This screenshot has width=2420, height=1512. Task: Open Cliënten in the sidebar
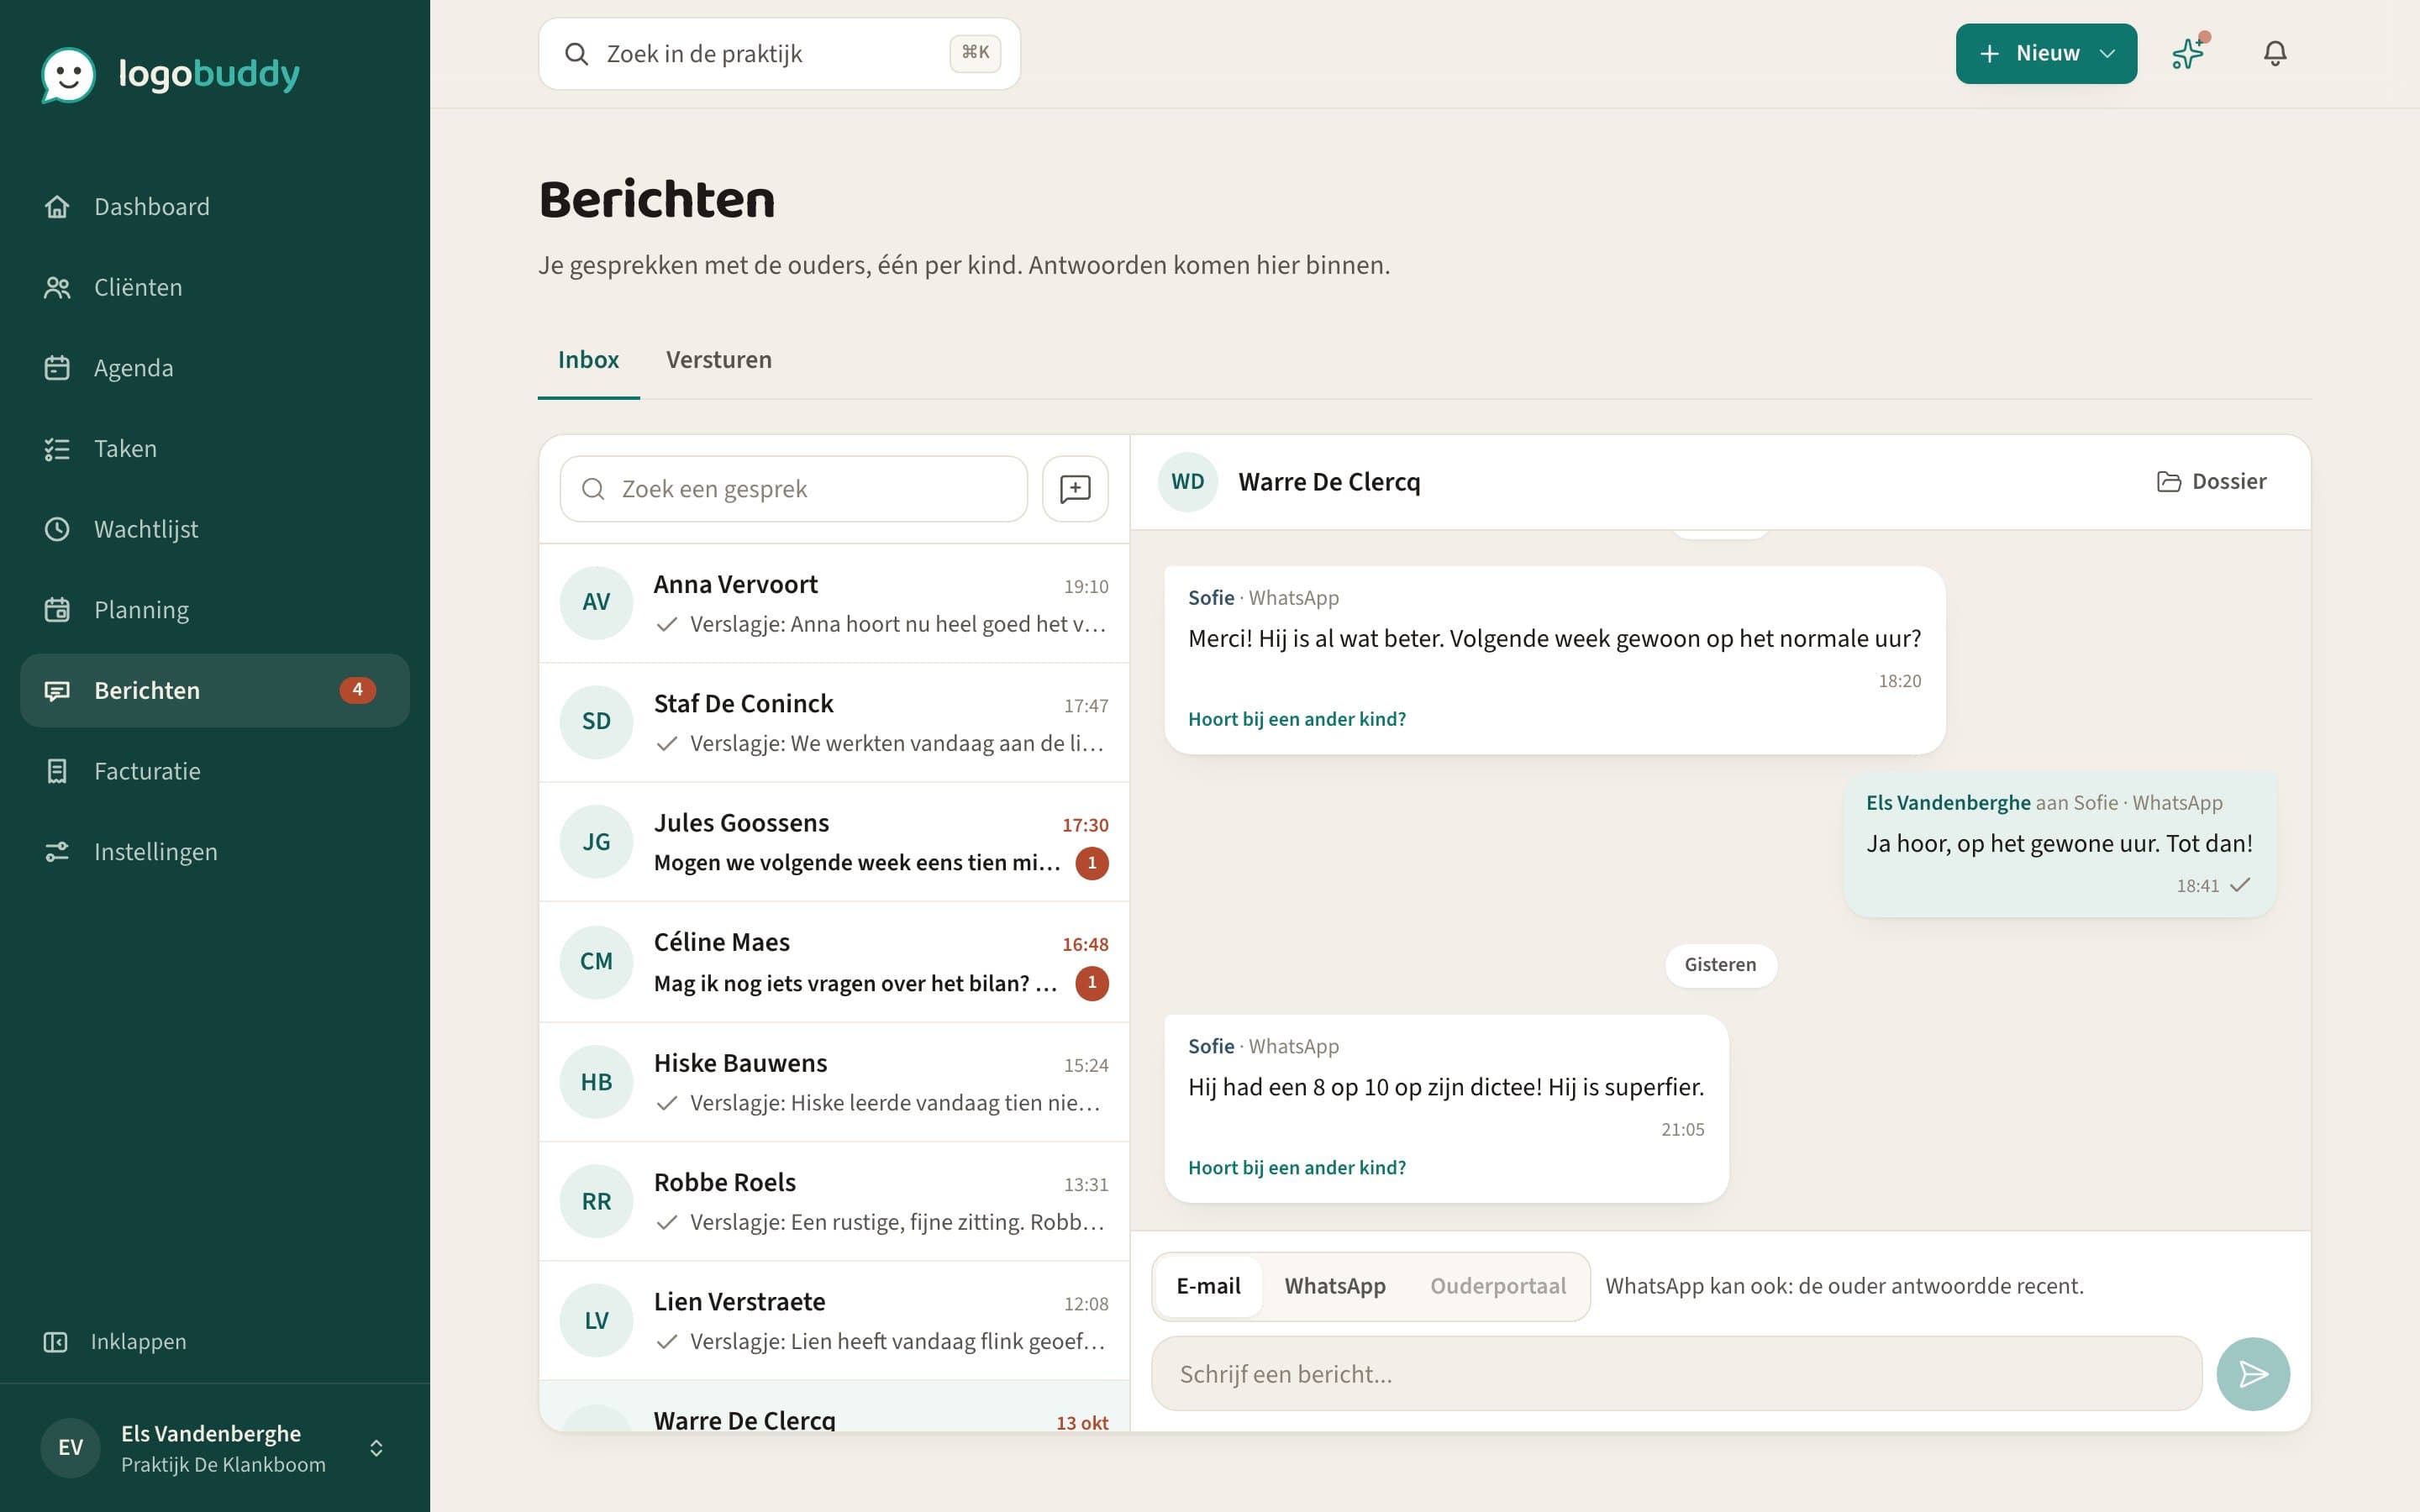215,287
